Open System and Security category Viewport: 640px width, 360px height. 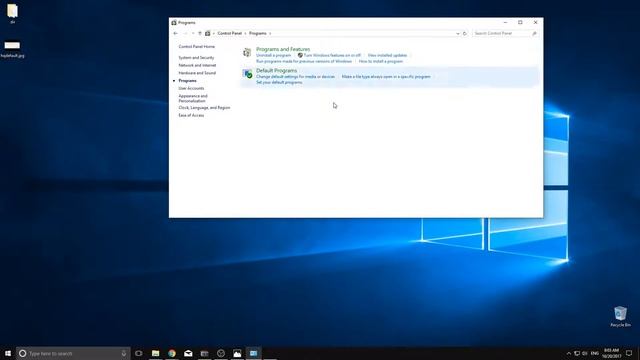(x=196, y=58)
